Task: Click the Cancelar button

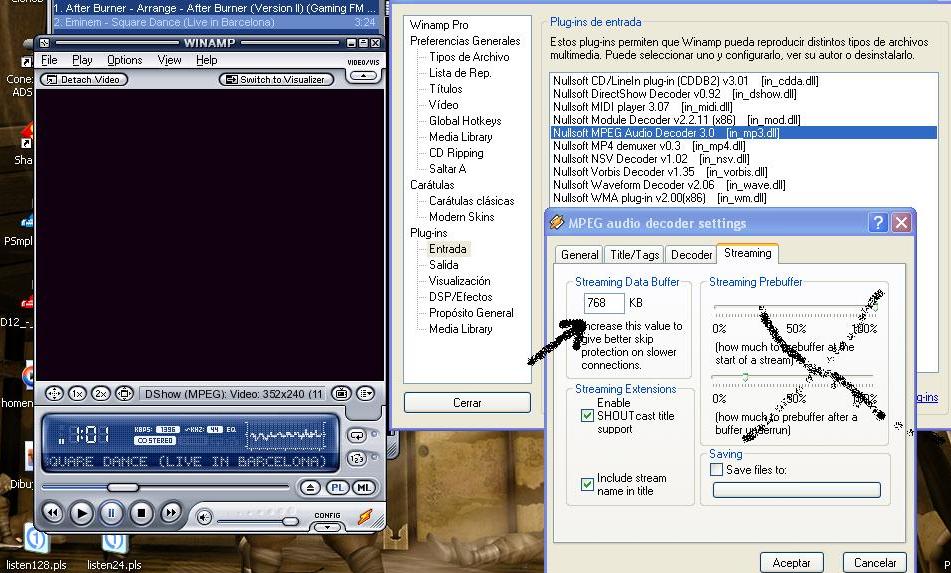Action: [x=875, y=563]
